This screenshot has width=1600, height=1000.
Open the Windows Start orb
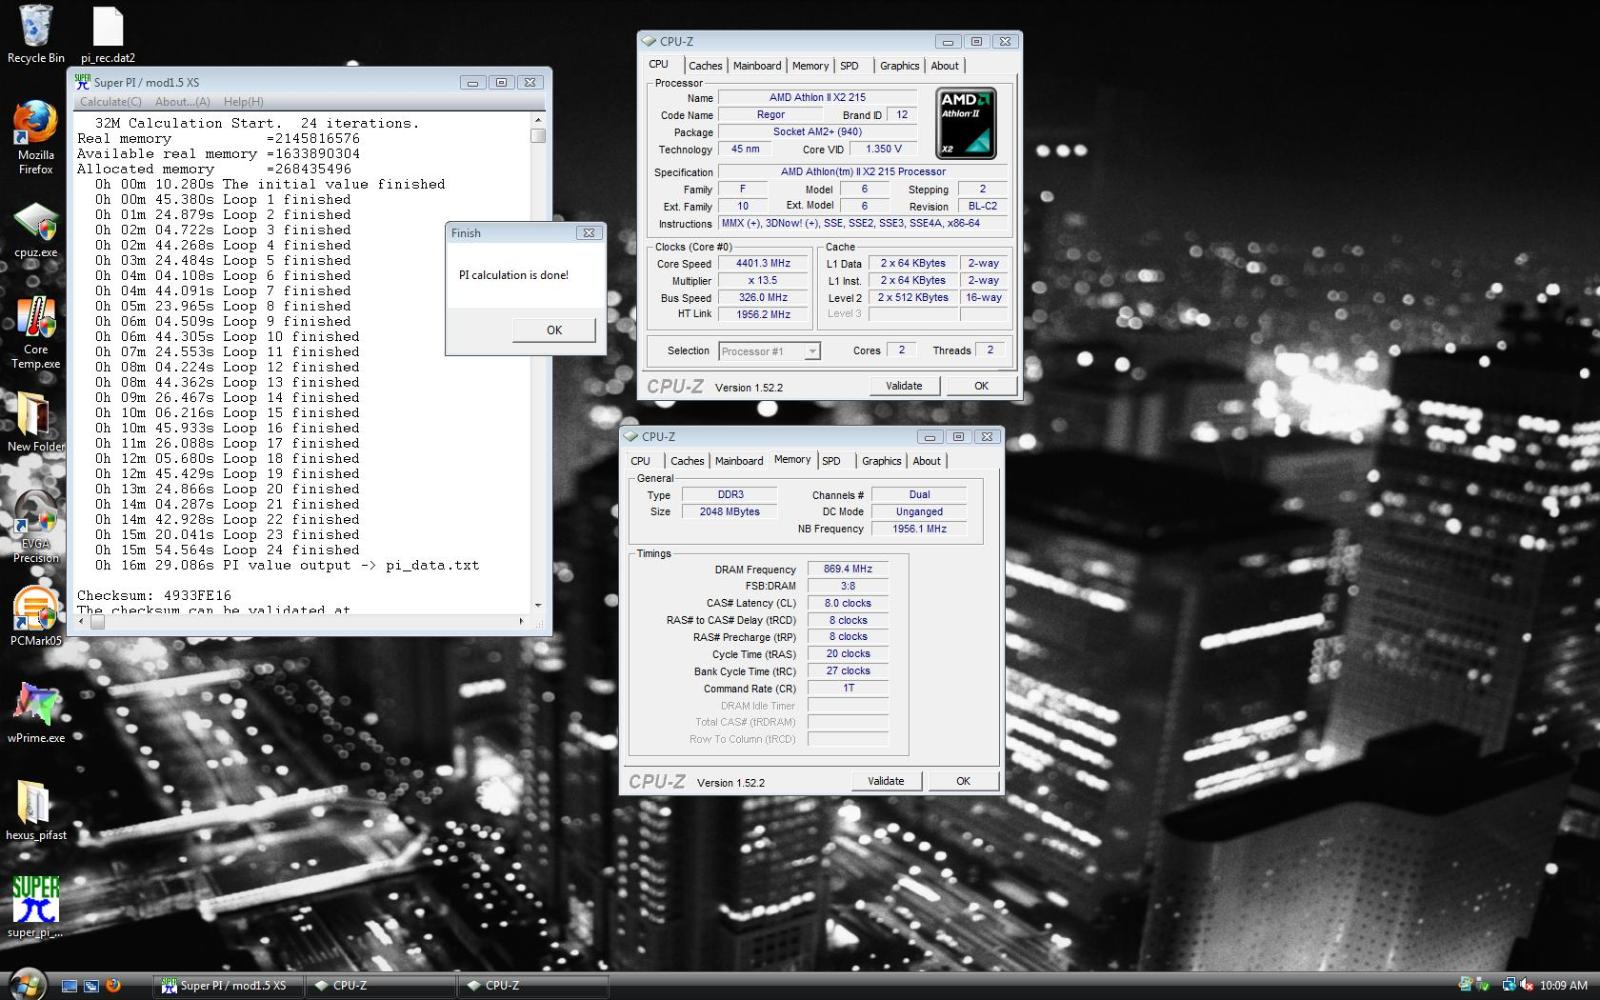[27, 984]
